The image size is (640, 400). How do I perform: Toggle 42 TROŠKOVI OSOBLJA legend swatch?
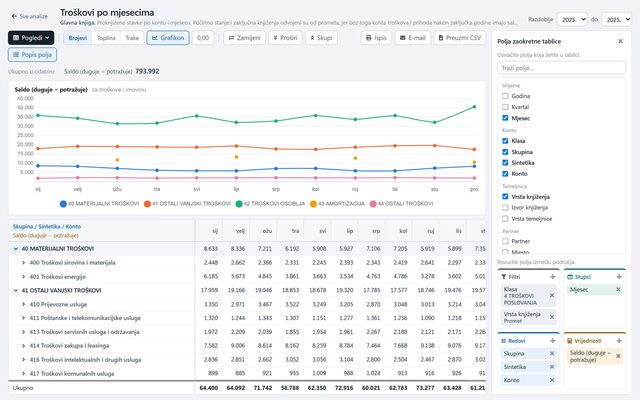(239, 204)
